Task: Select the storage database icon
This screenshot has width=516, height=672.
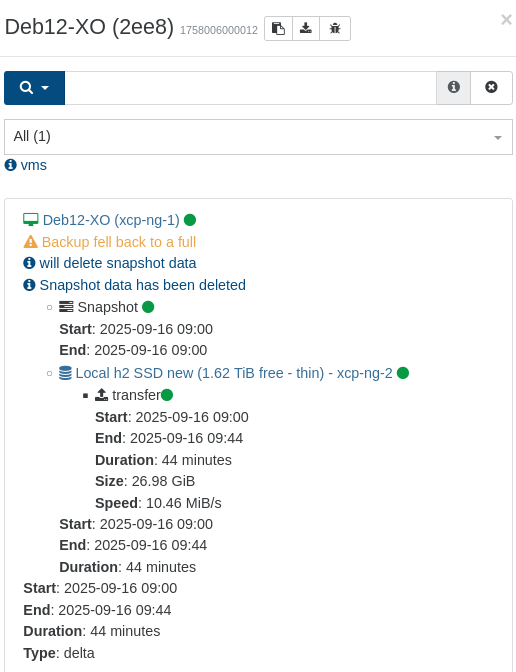Action: point(65,373)
